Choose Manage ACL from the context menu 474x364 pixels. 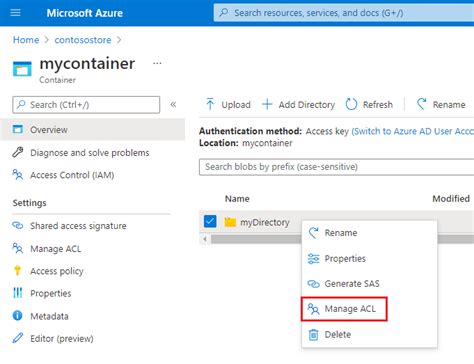click(x=344, y=309)
